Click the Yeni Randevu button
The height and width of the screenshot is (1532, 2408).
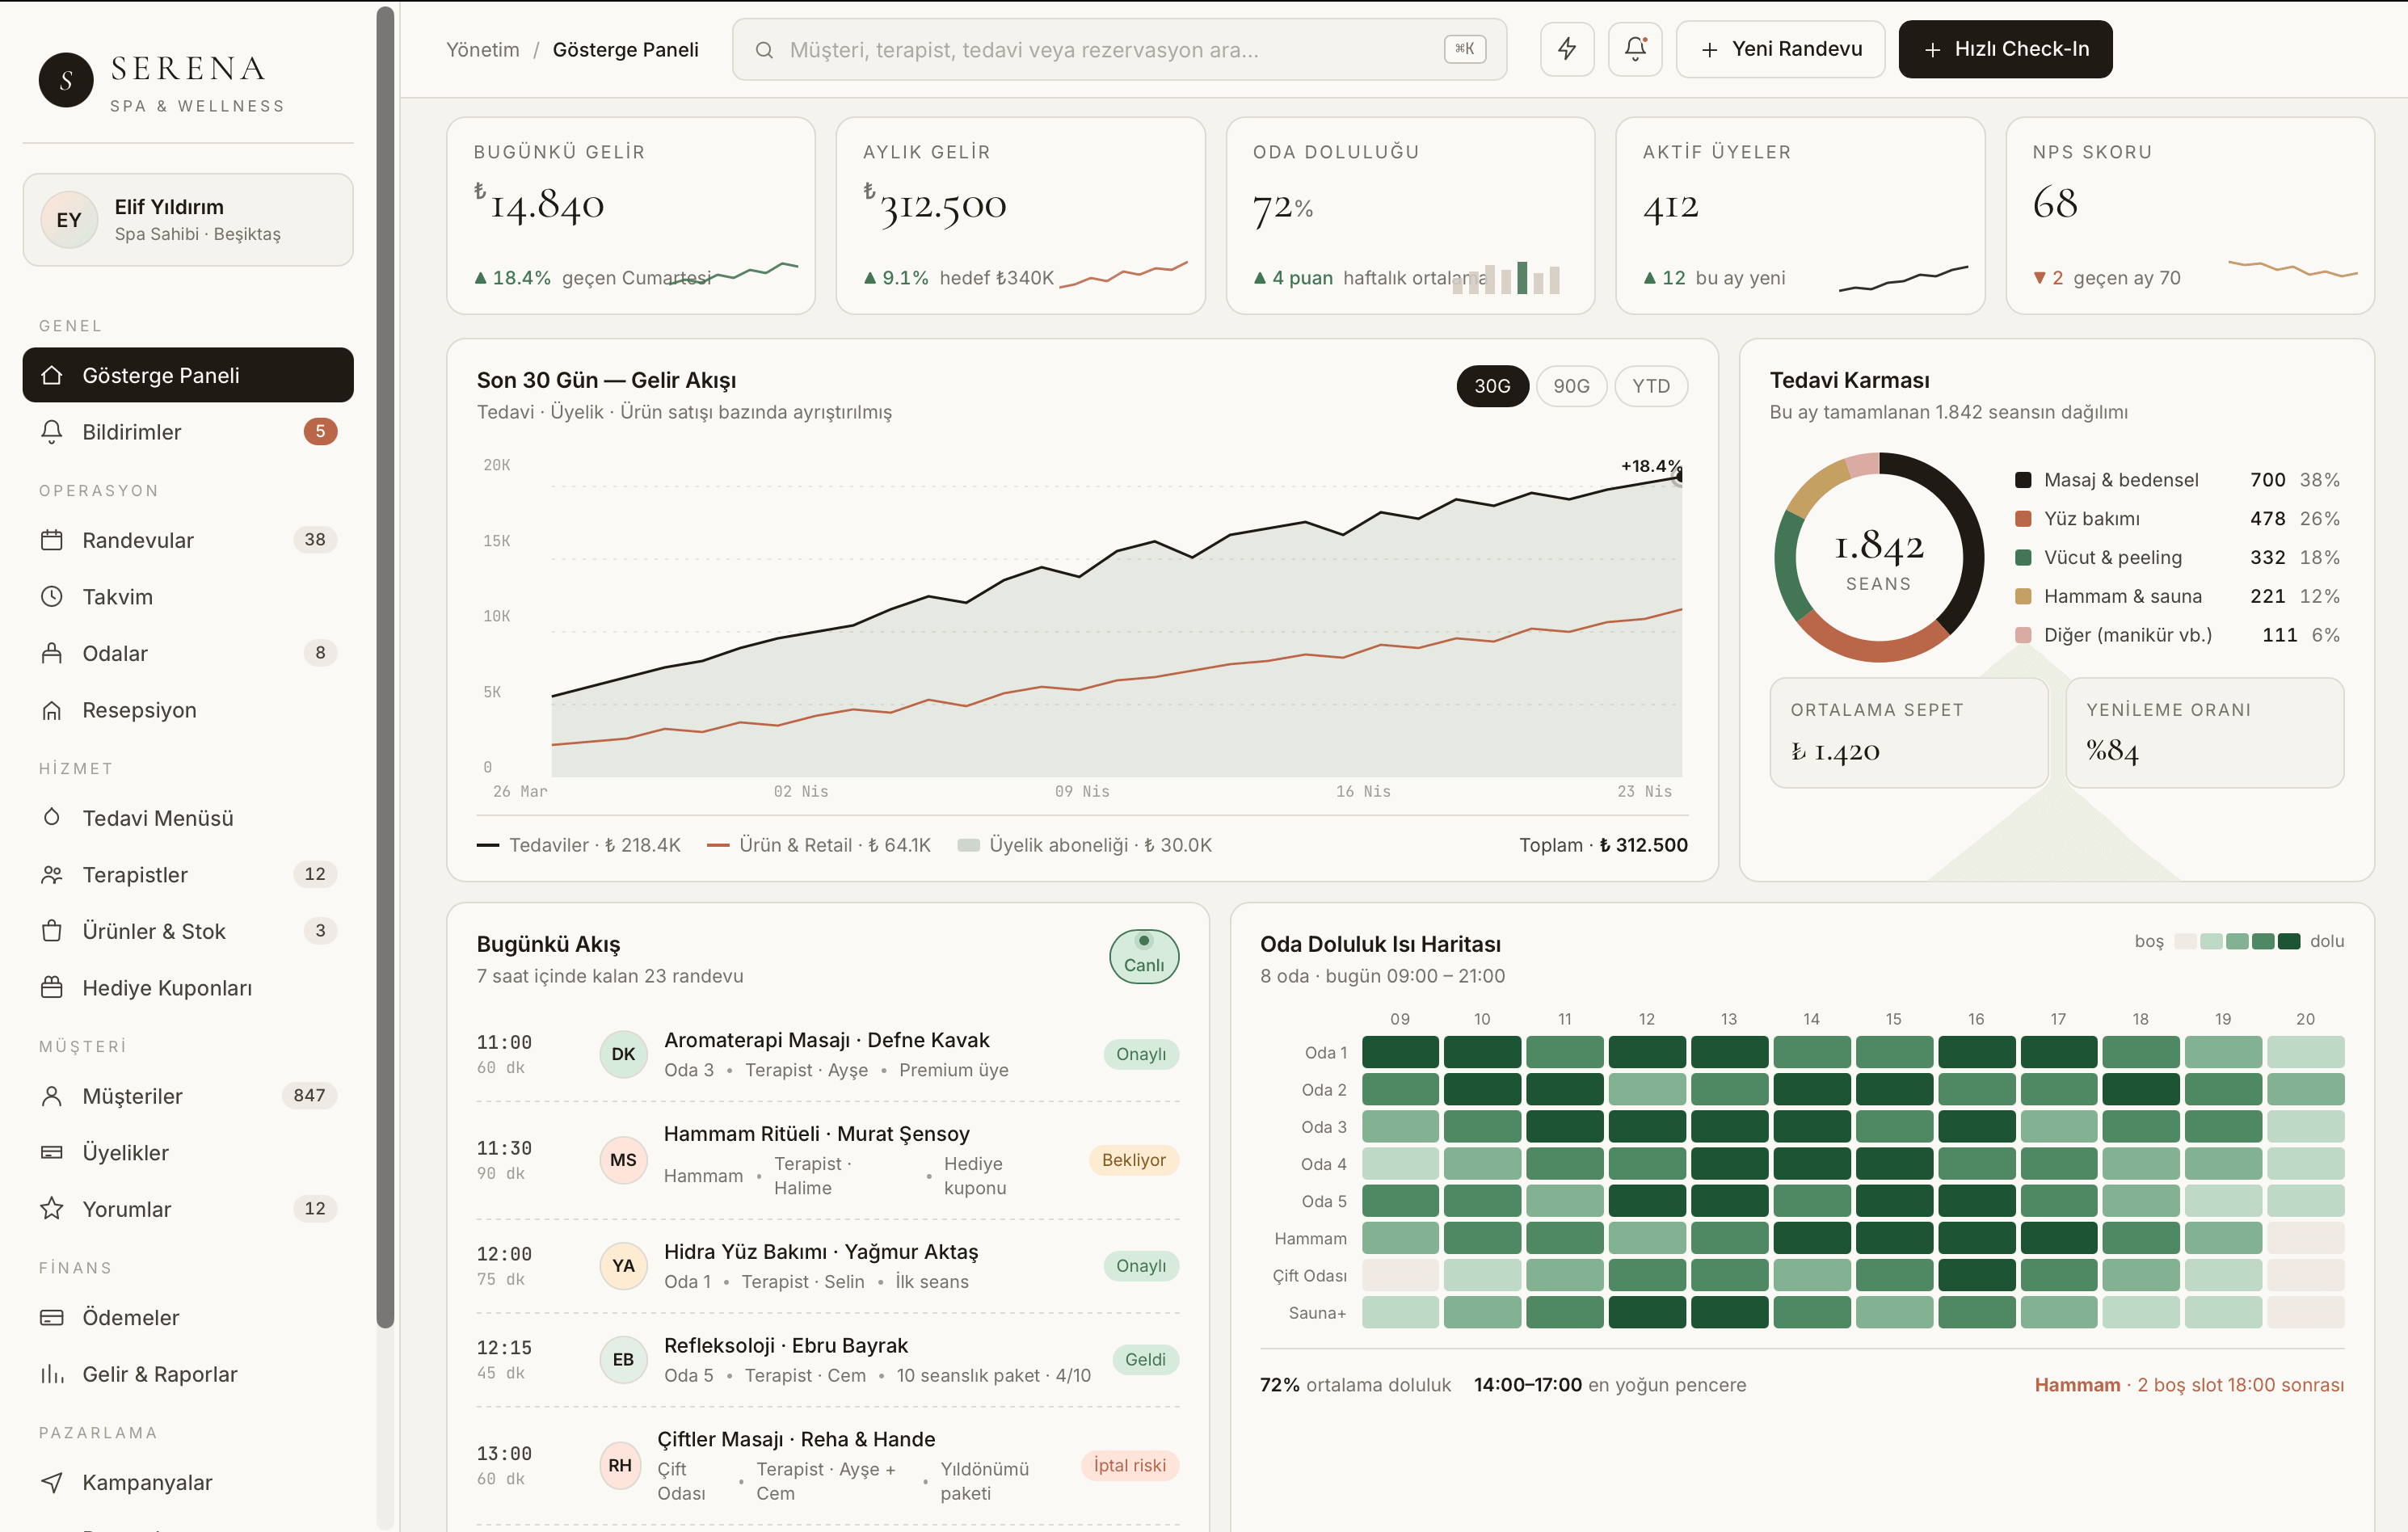(x=1780, y=49)
